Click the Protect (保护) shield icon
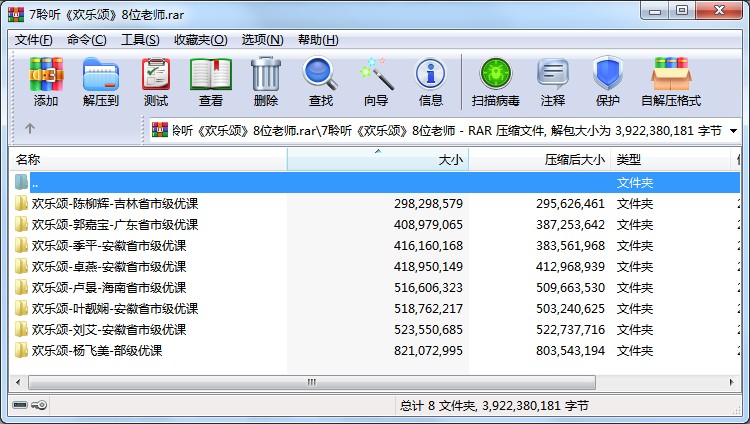 pyautogui.click(x=607, y=81)
